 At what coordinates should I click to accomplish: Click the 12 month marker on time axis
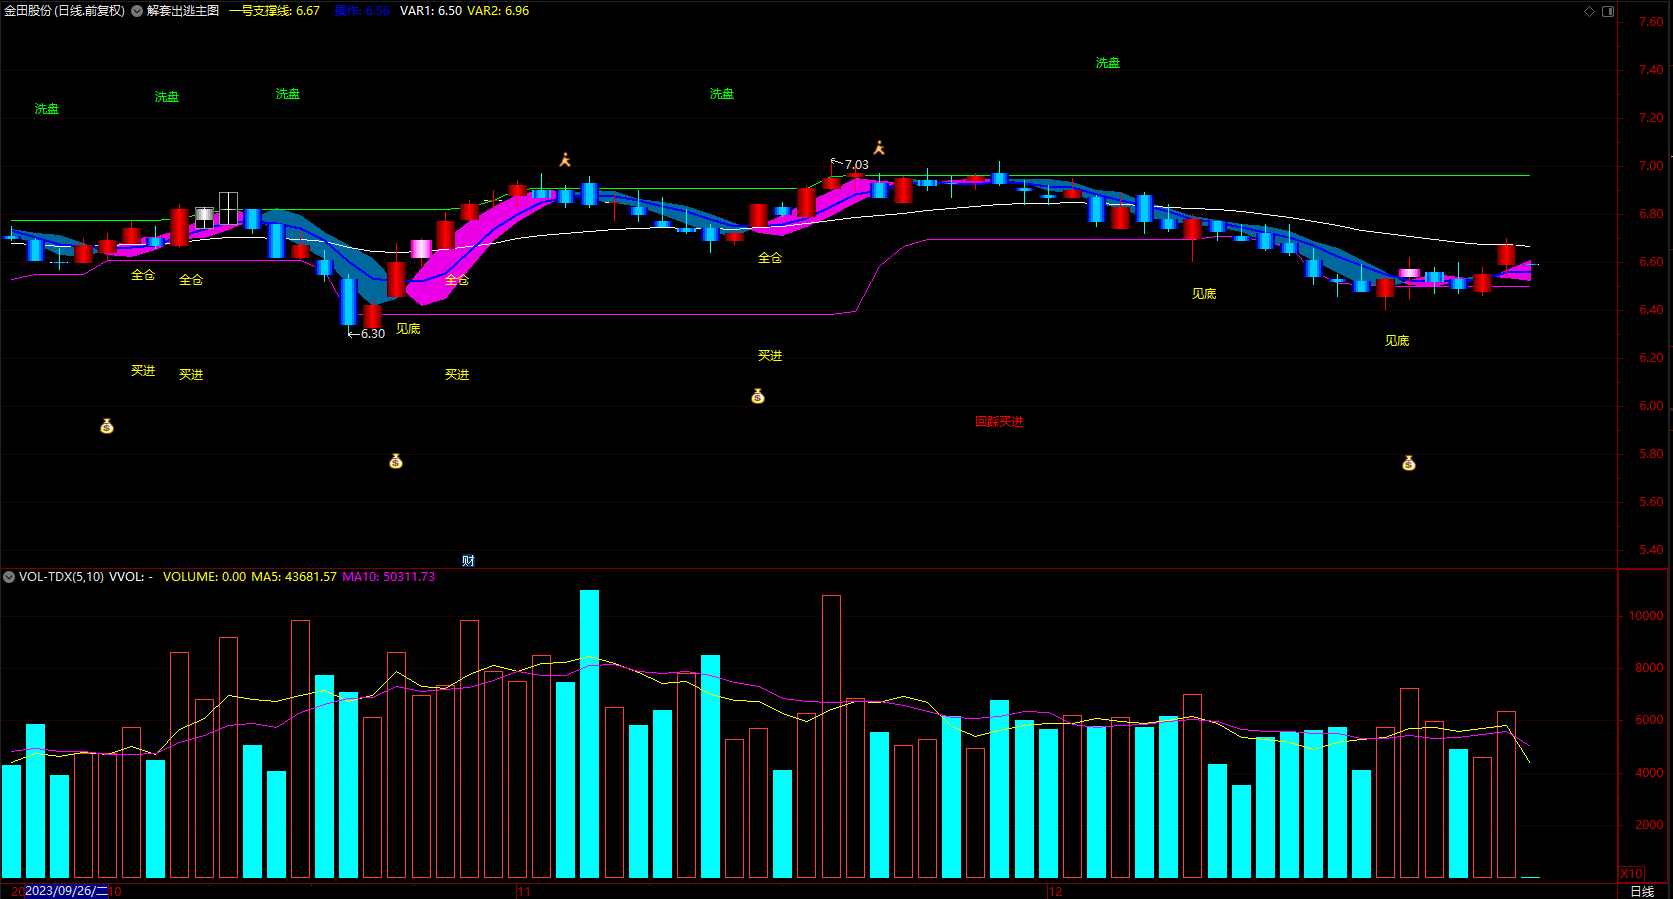[1055, 892]
